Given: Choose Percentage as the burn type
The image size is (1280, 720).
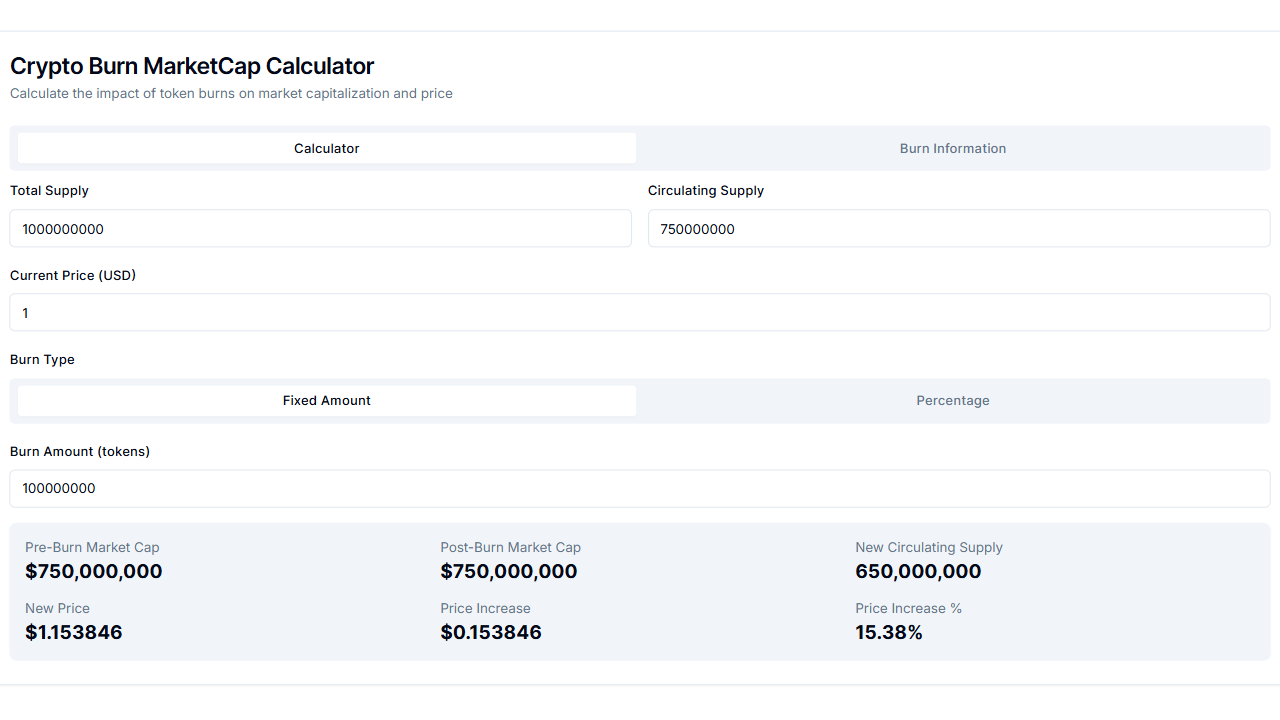Looking at the screenshot, I should (952, 400).
